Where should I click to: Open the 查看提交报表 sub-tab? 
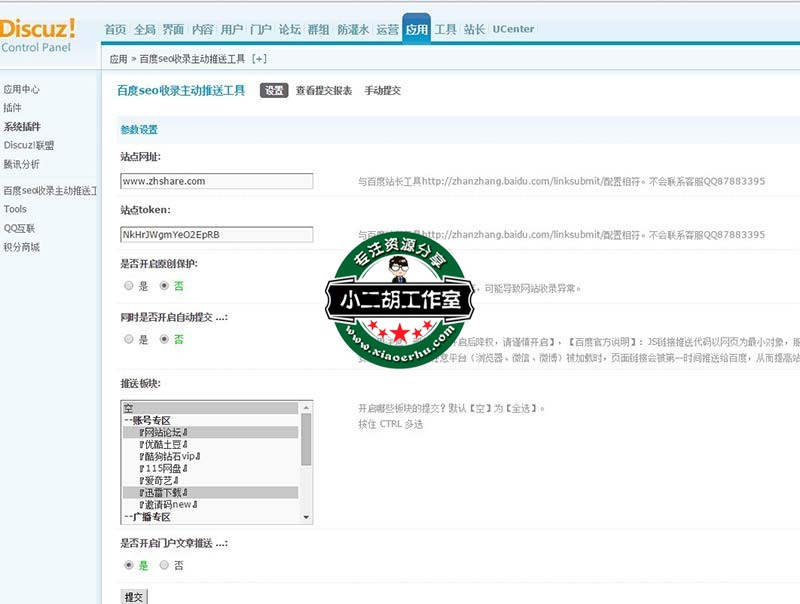(x=324, y=90)
